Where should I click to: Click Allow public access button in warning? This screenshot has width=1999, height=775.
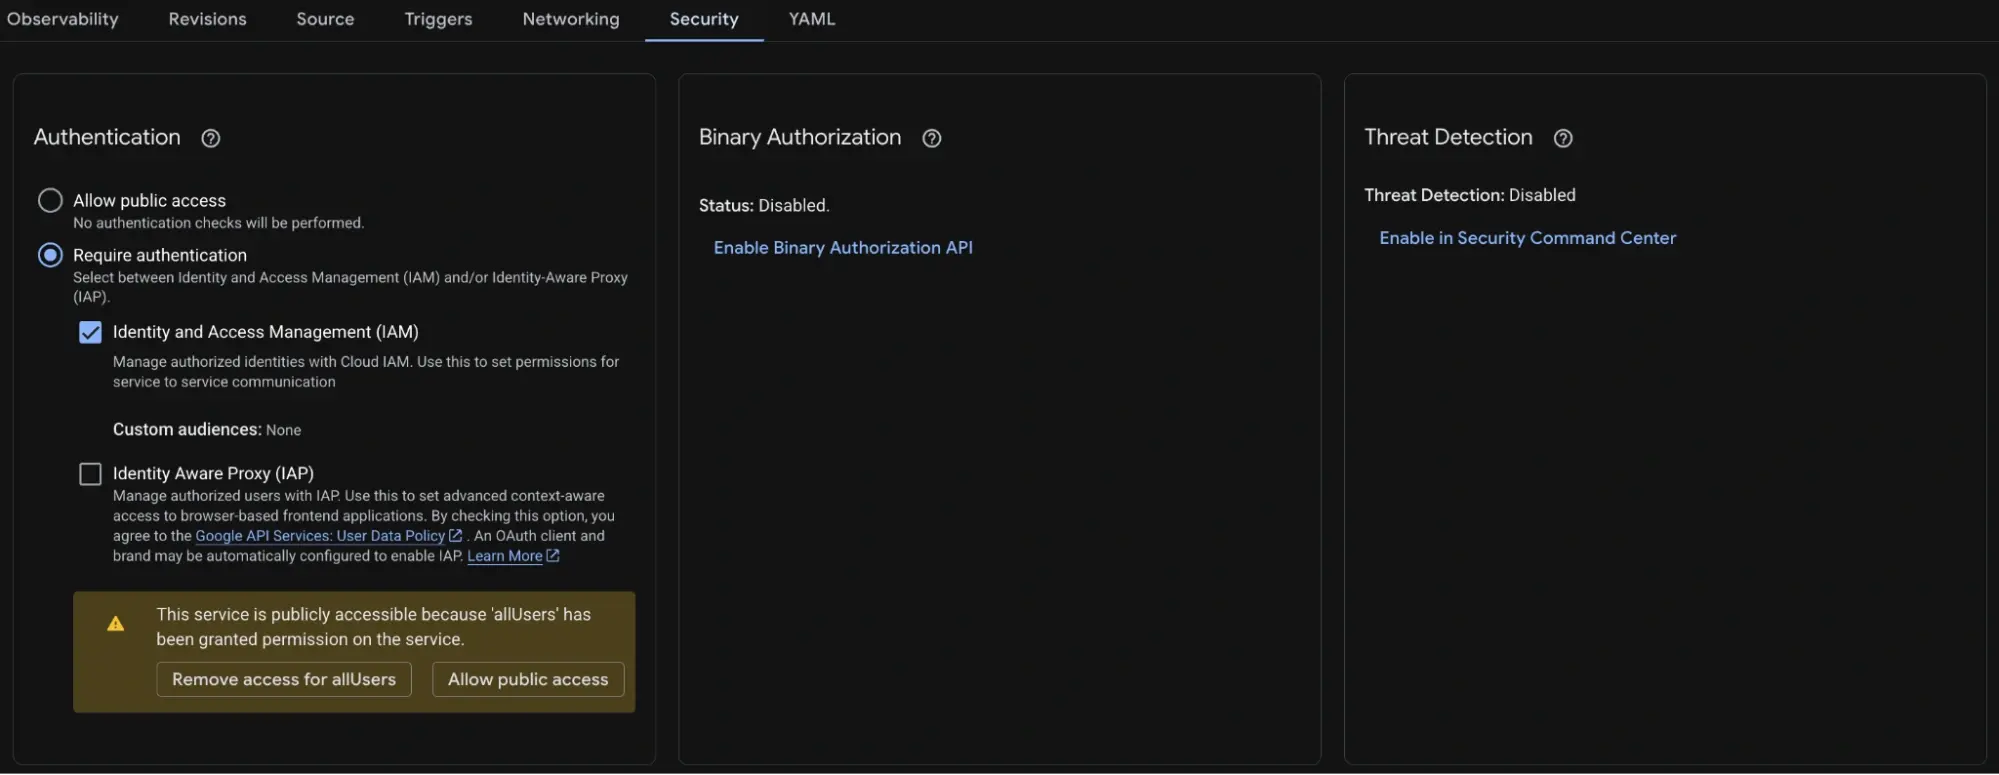528,679
